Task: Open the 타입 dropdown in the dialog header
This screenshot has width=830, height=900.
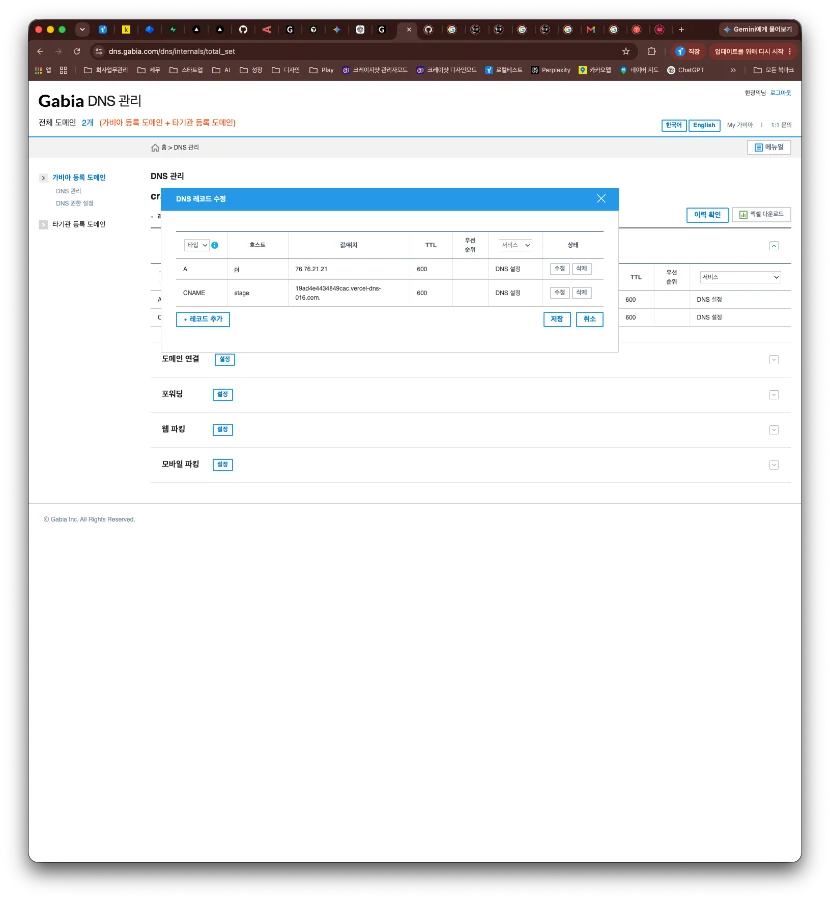Action: coord(197,245)
